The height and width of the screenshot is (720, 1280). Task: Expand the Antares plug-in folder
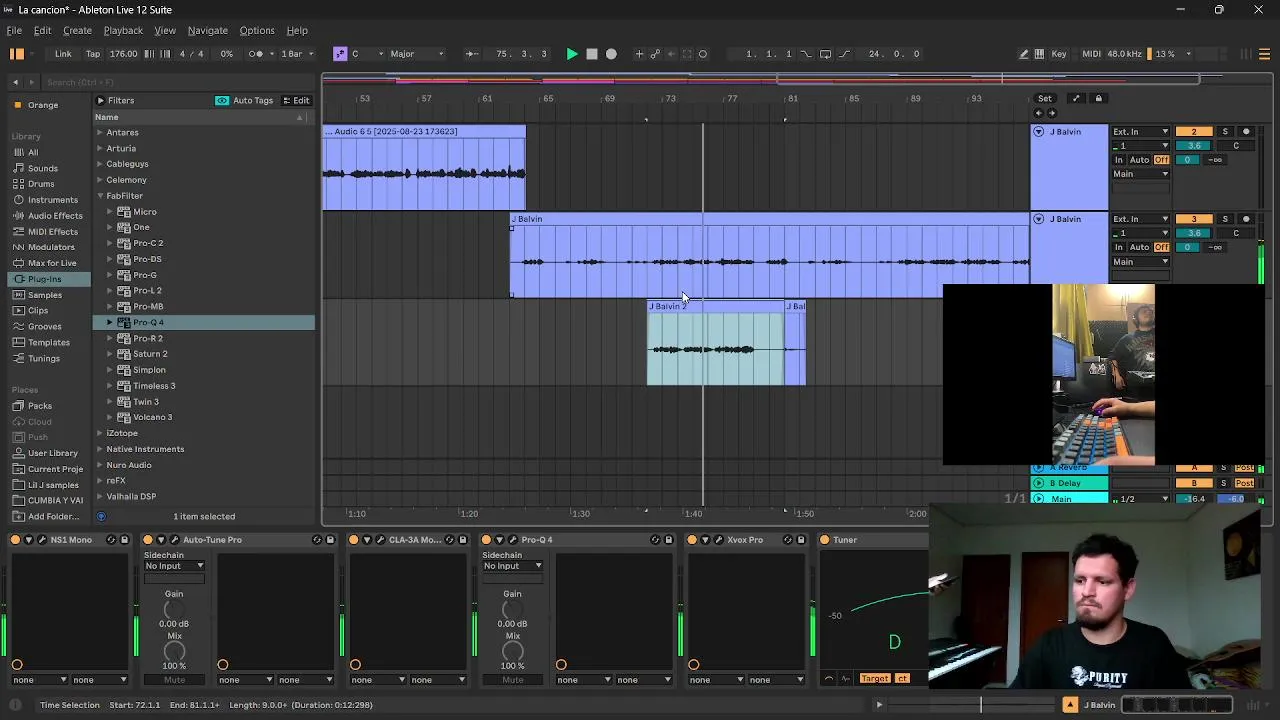[x=100, y=132]
